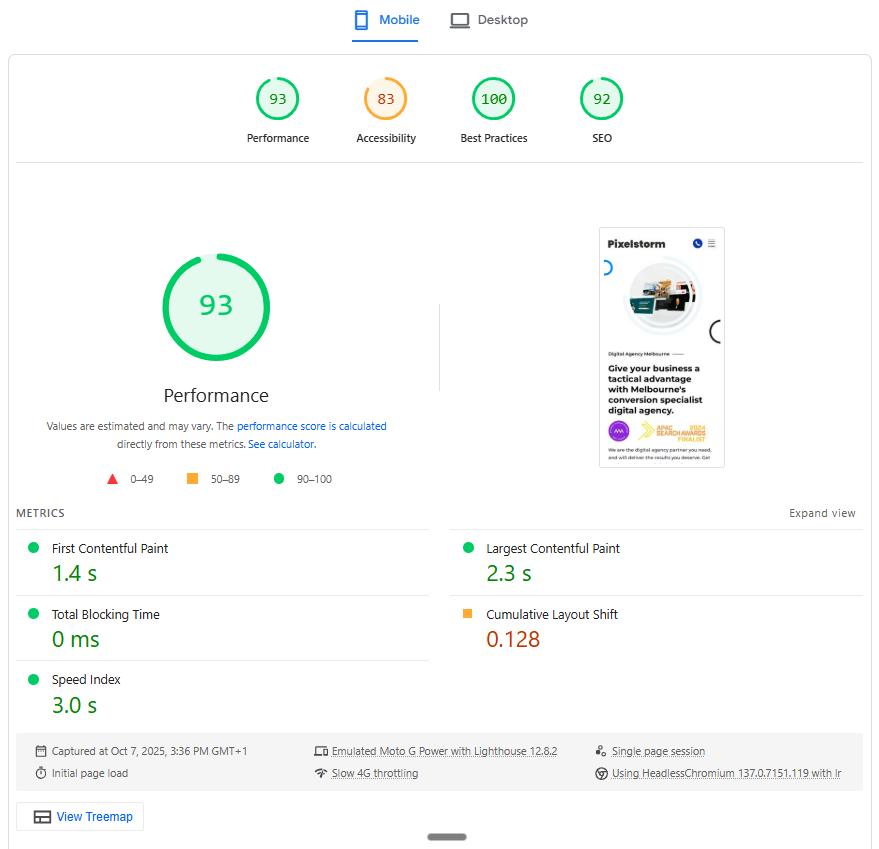This screenshot has width=879, height=849.
Task: Click Expand view above the metrics
Action: (x=822, y=512)
